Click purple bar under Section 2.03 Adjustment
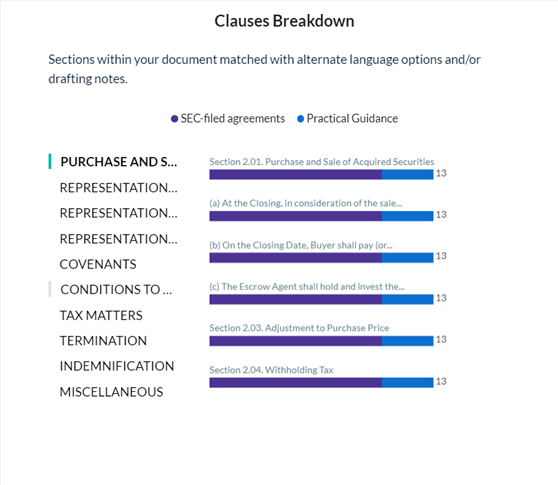The width and height of the screenshot is (558, 485). 296,341
